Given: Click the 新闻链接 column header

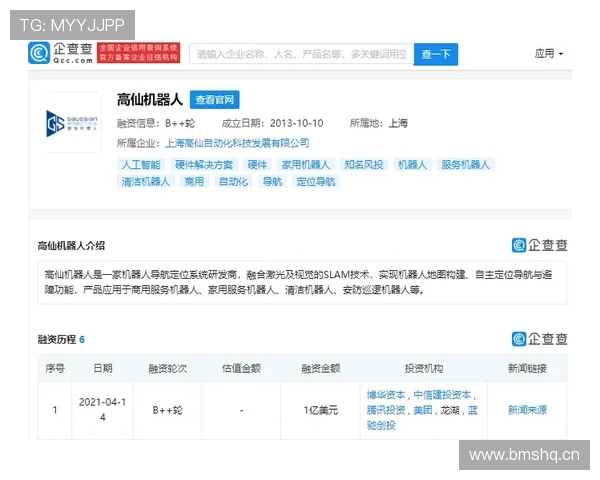Looking at the screenshot, I should 527,369.
